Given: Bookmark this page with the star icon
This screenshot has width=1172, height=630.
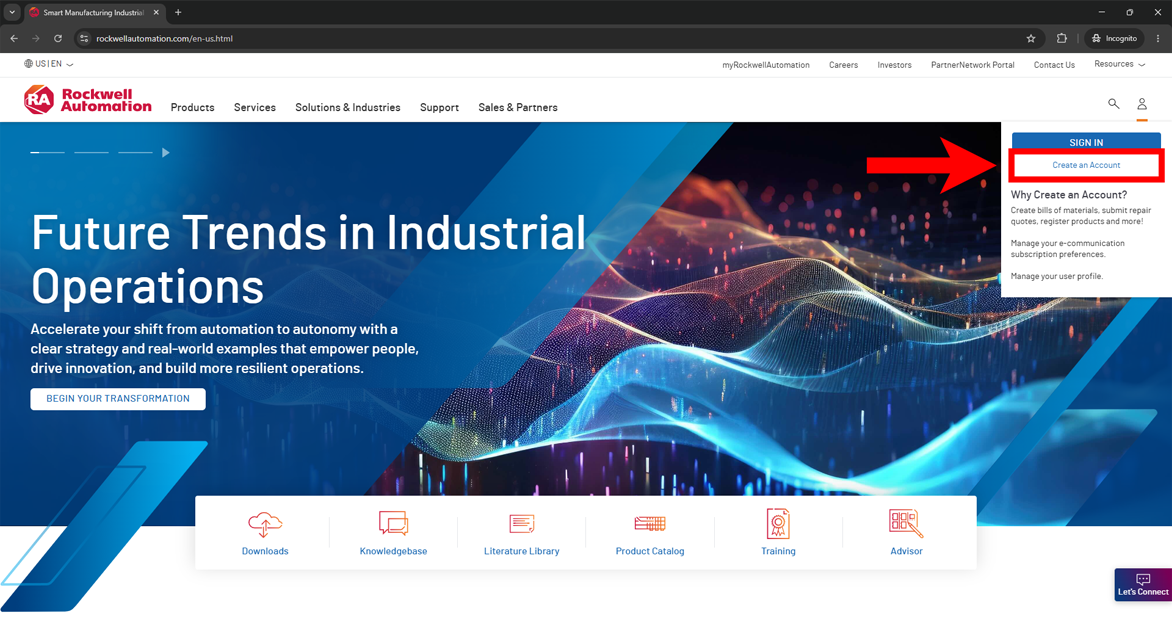Looking at the screenshot, I should point(1031,38).
